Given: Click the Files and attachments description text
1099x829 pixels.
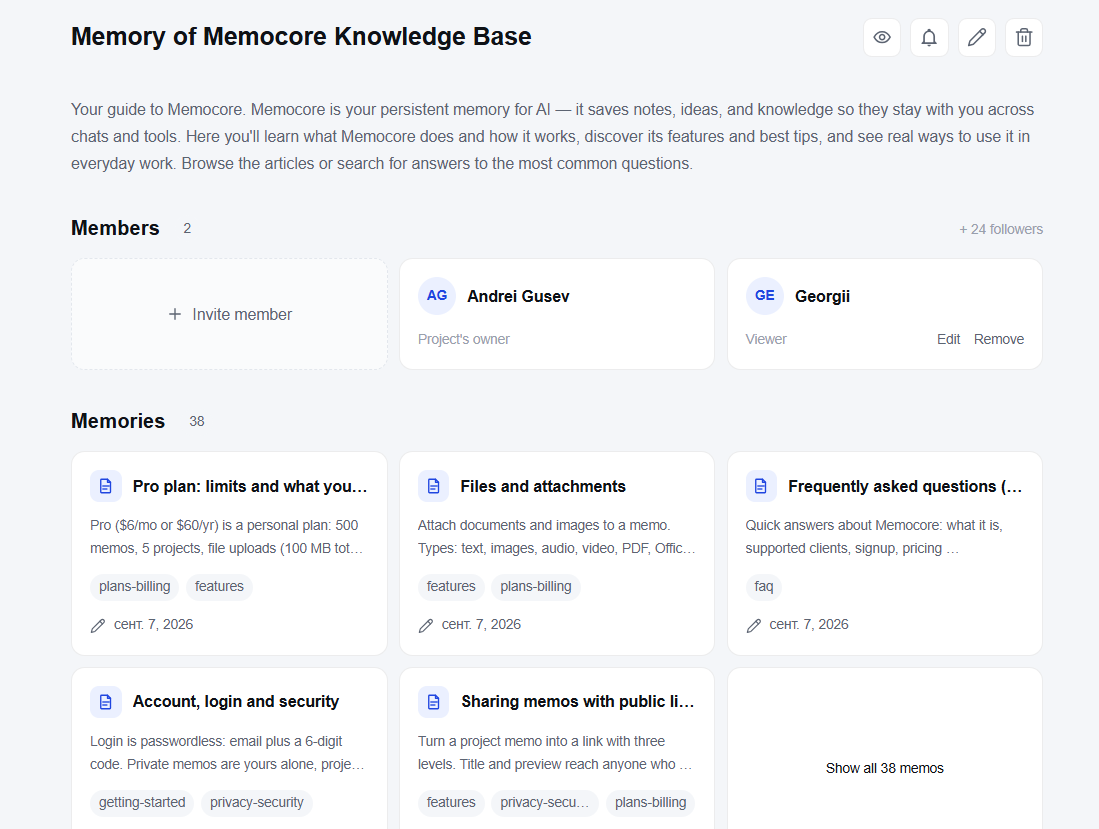Looking at the screenshot, I should click(x=557, y=537).
